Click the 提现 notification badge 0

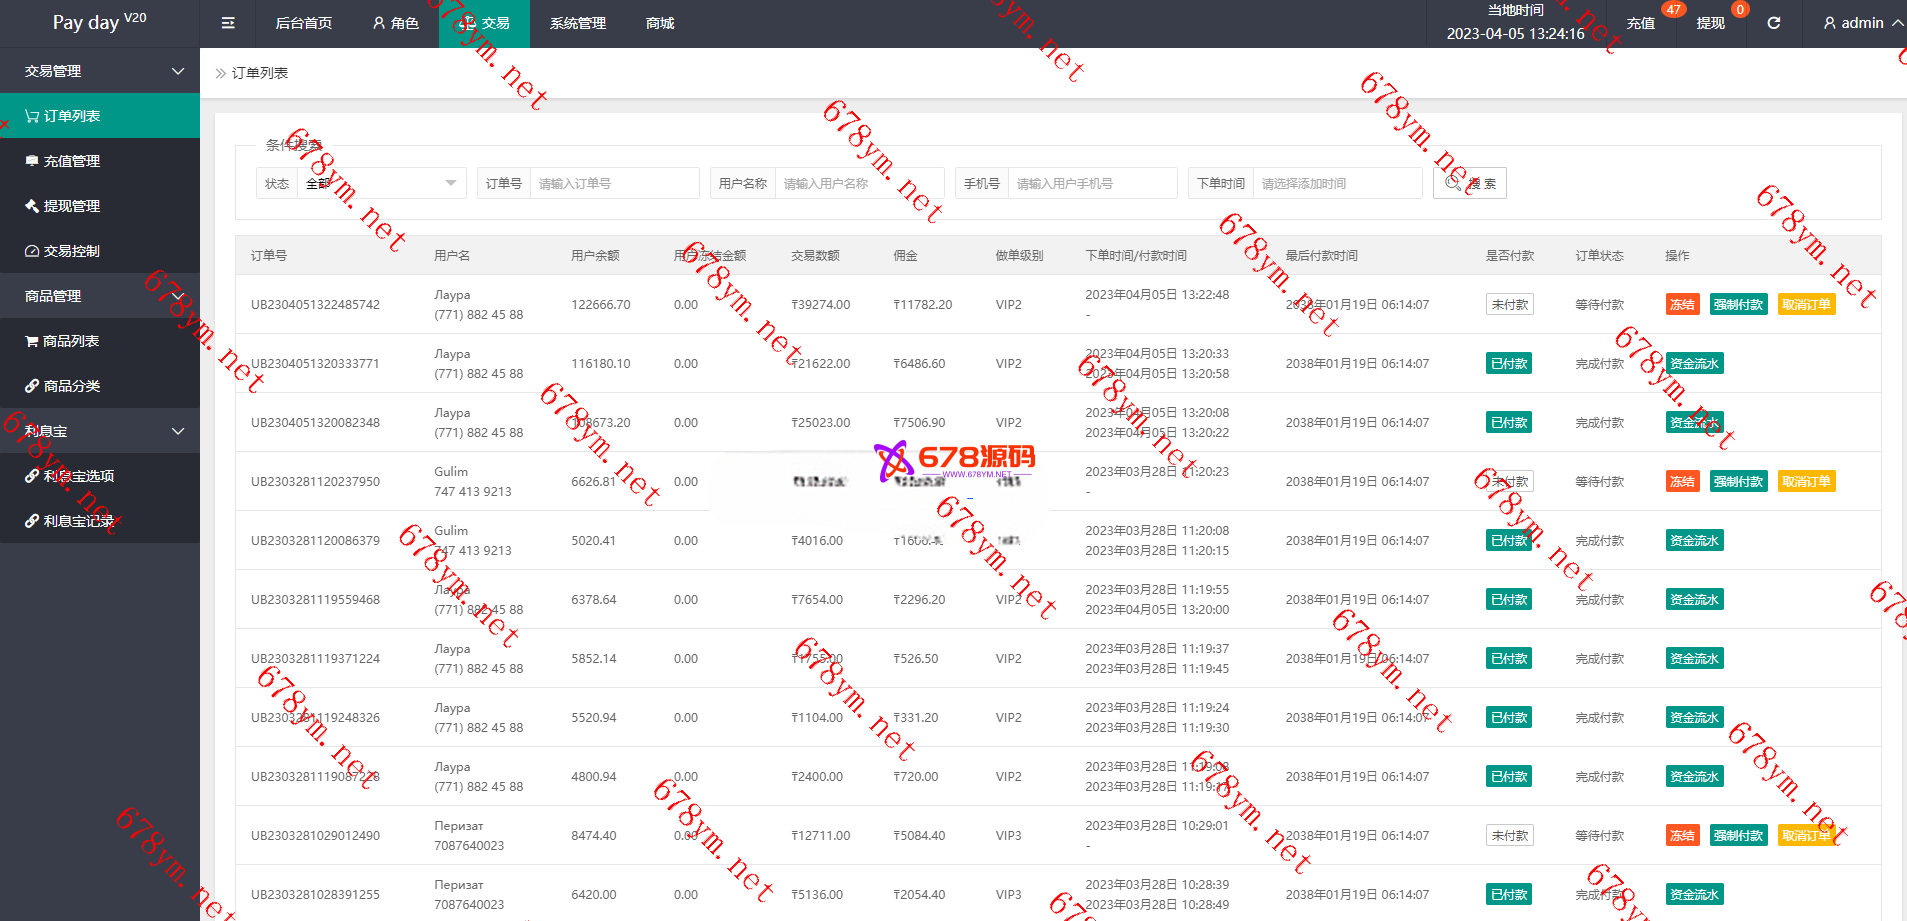(x=1740, y=9)
